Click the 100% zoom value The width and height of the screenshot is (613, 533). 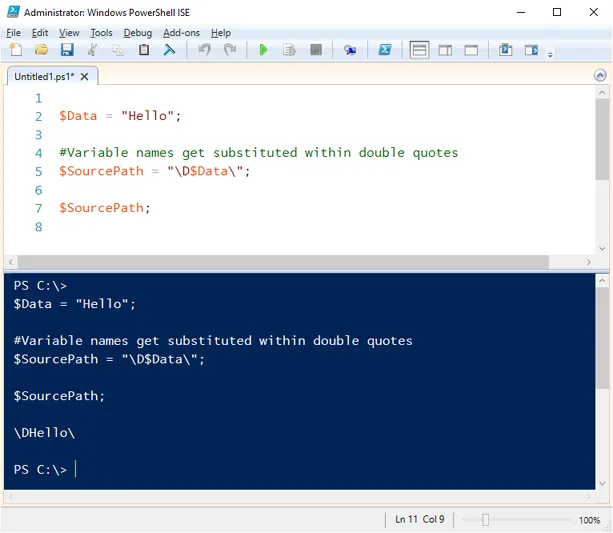click(x=589, y=520)
